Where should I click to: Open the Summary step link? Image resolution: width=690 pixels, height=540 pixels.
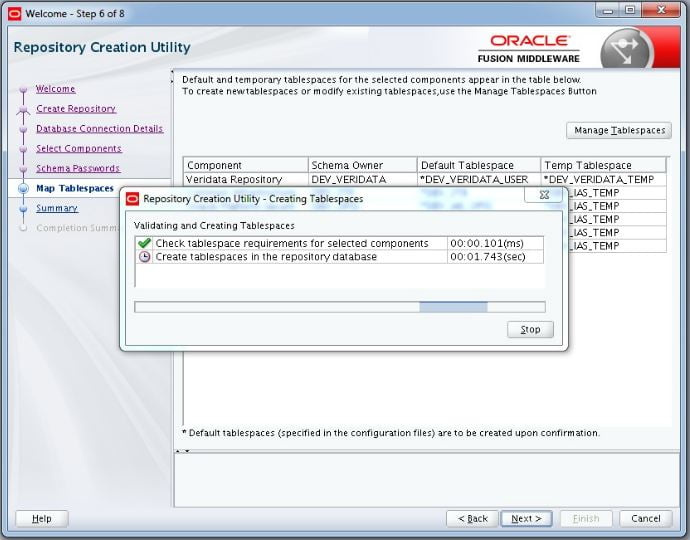pos(57,208)
